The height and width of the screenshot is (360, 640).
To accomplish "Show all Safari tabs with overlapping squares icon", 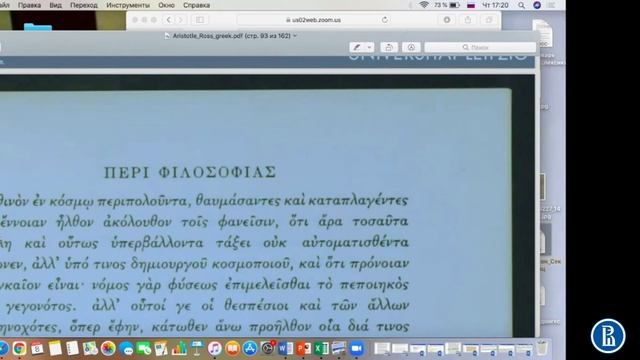I will coord(489,20).
